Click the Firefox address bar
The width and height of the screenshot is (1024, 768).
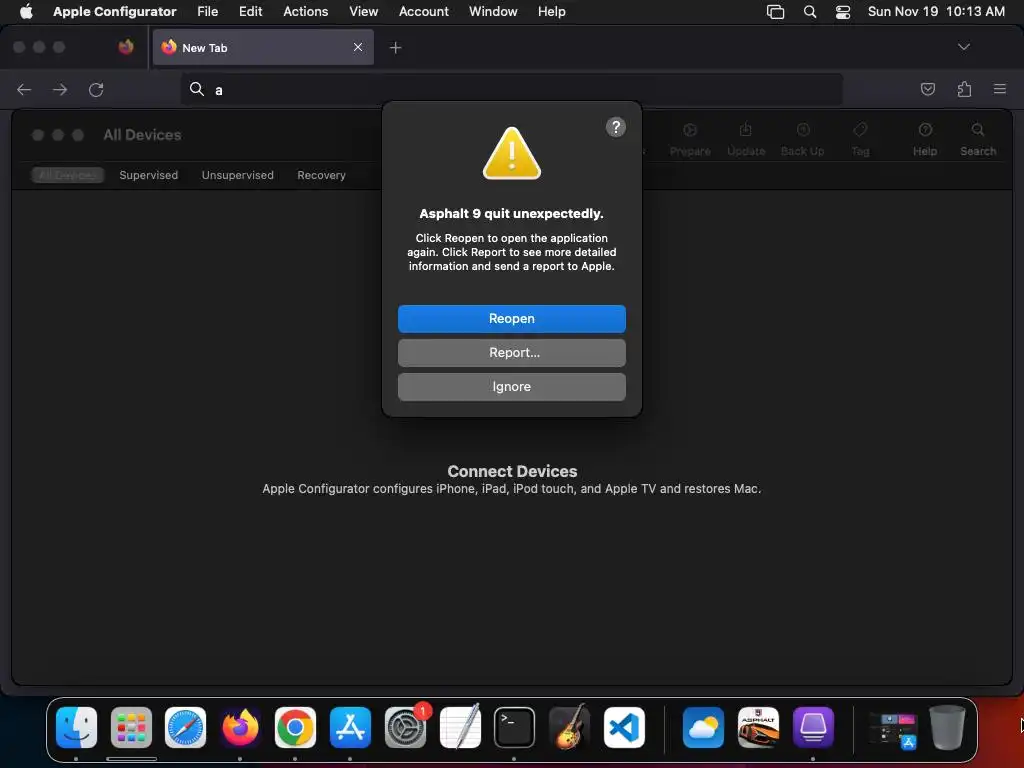point(511,89)
